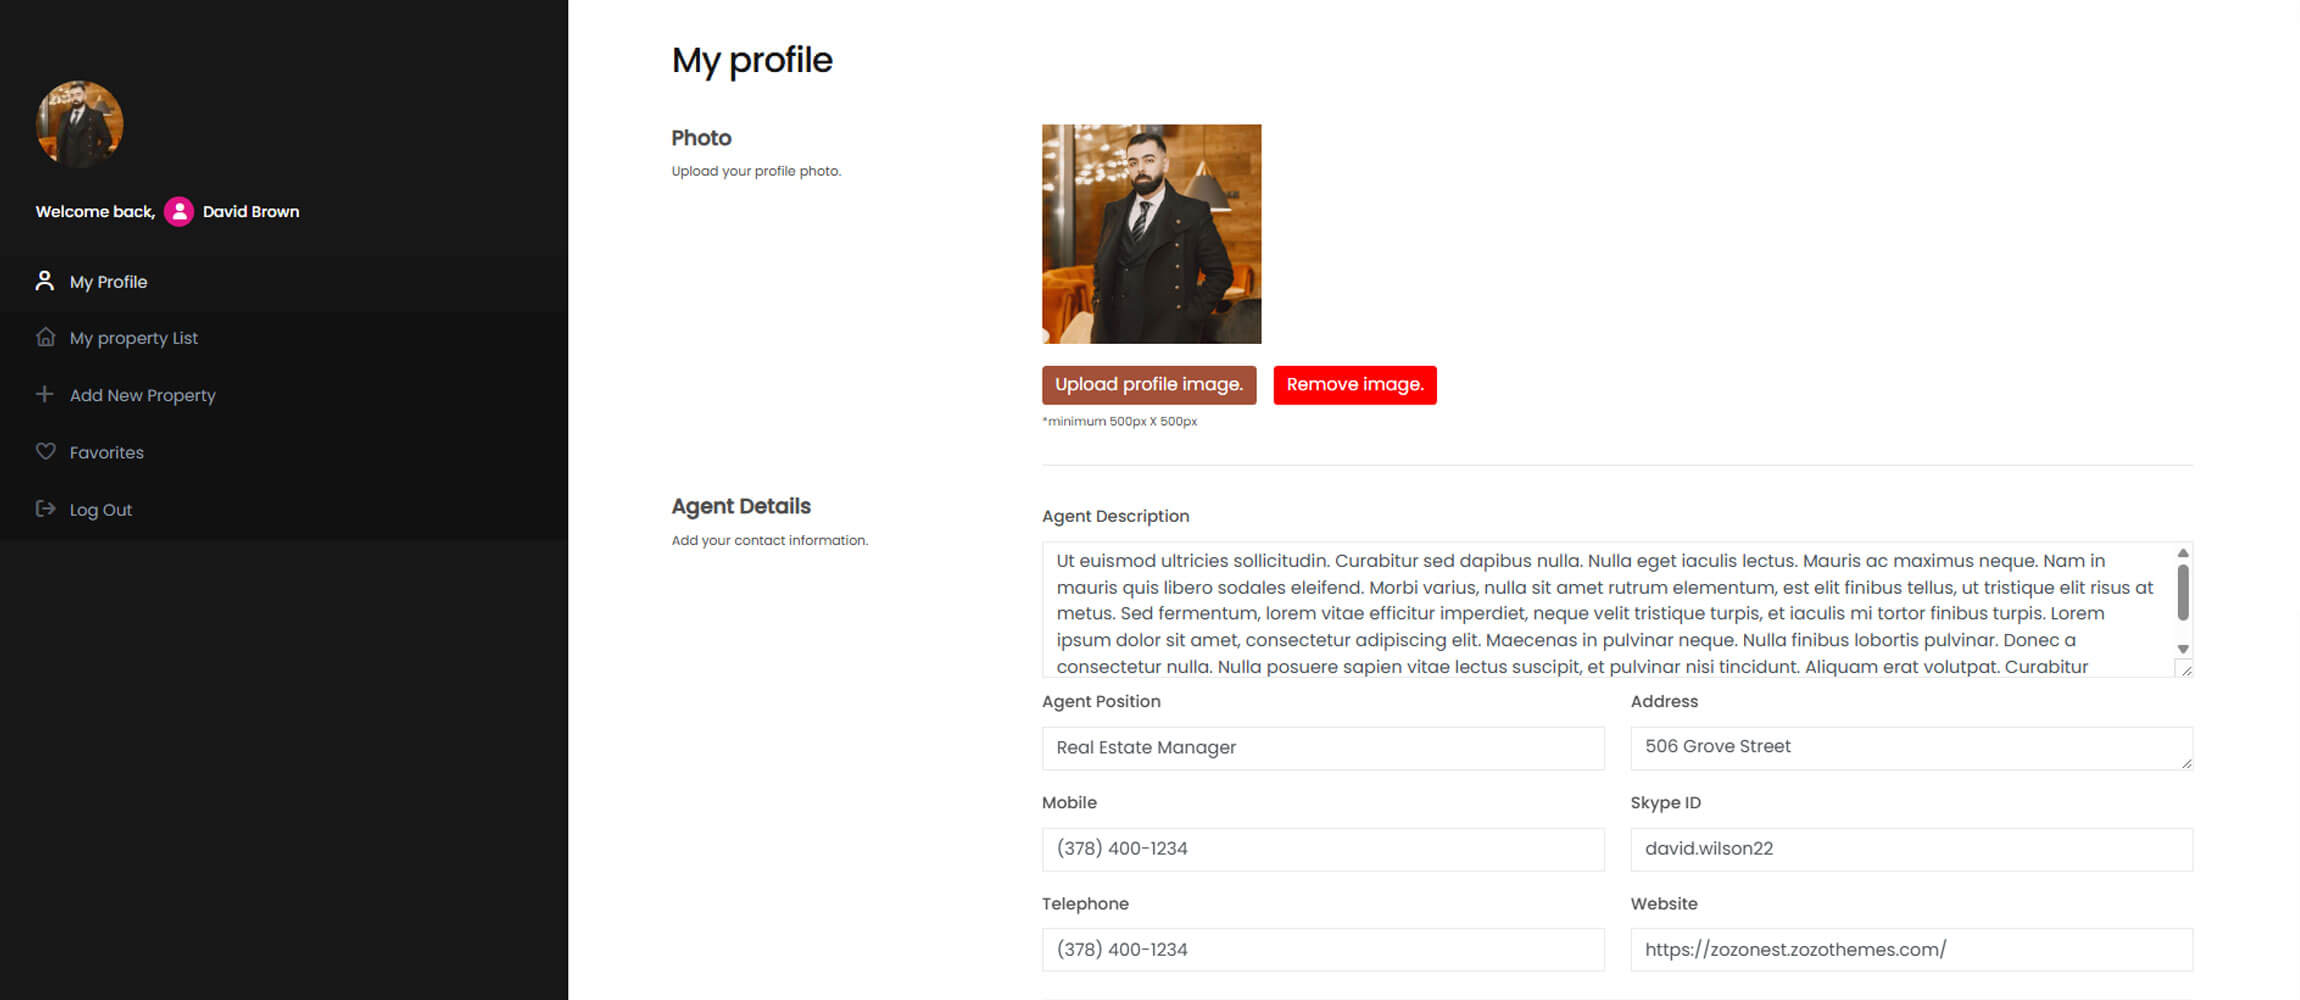Viewport: 2300px width, 1000px height.
Task: Click the Mobile number field
Action: click(x=1322, y=849)
